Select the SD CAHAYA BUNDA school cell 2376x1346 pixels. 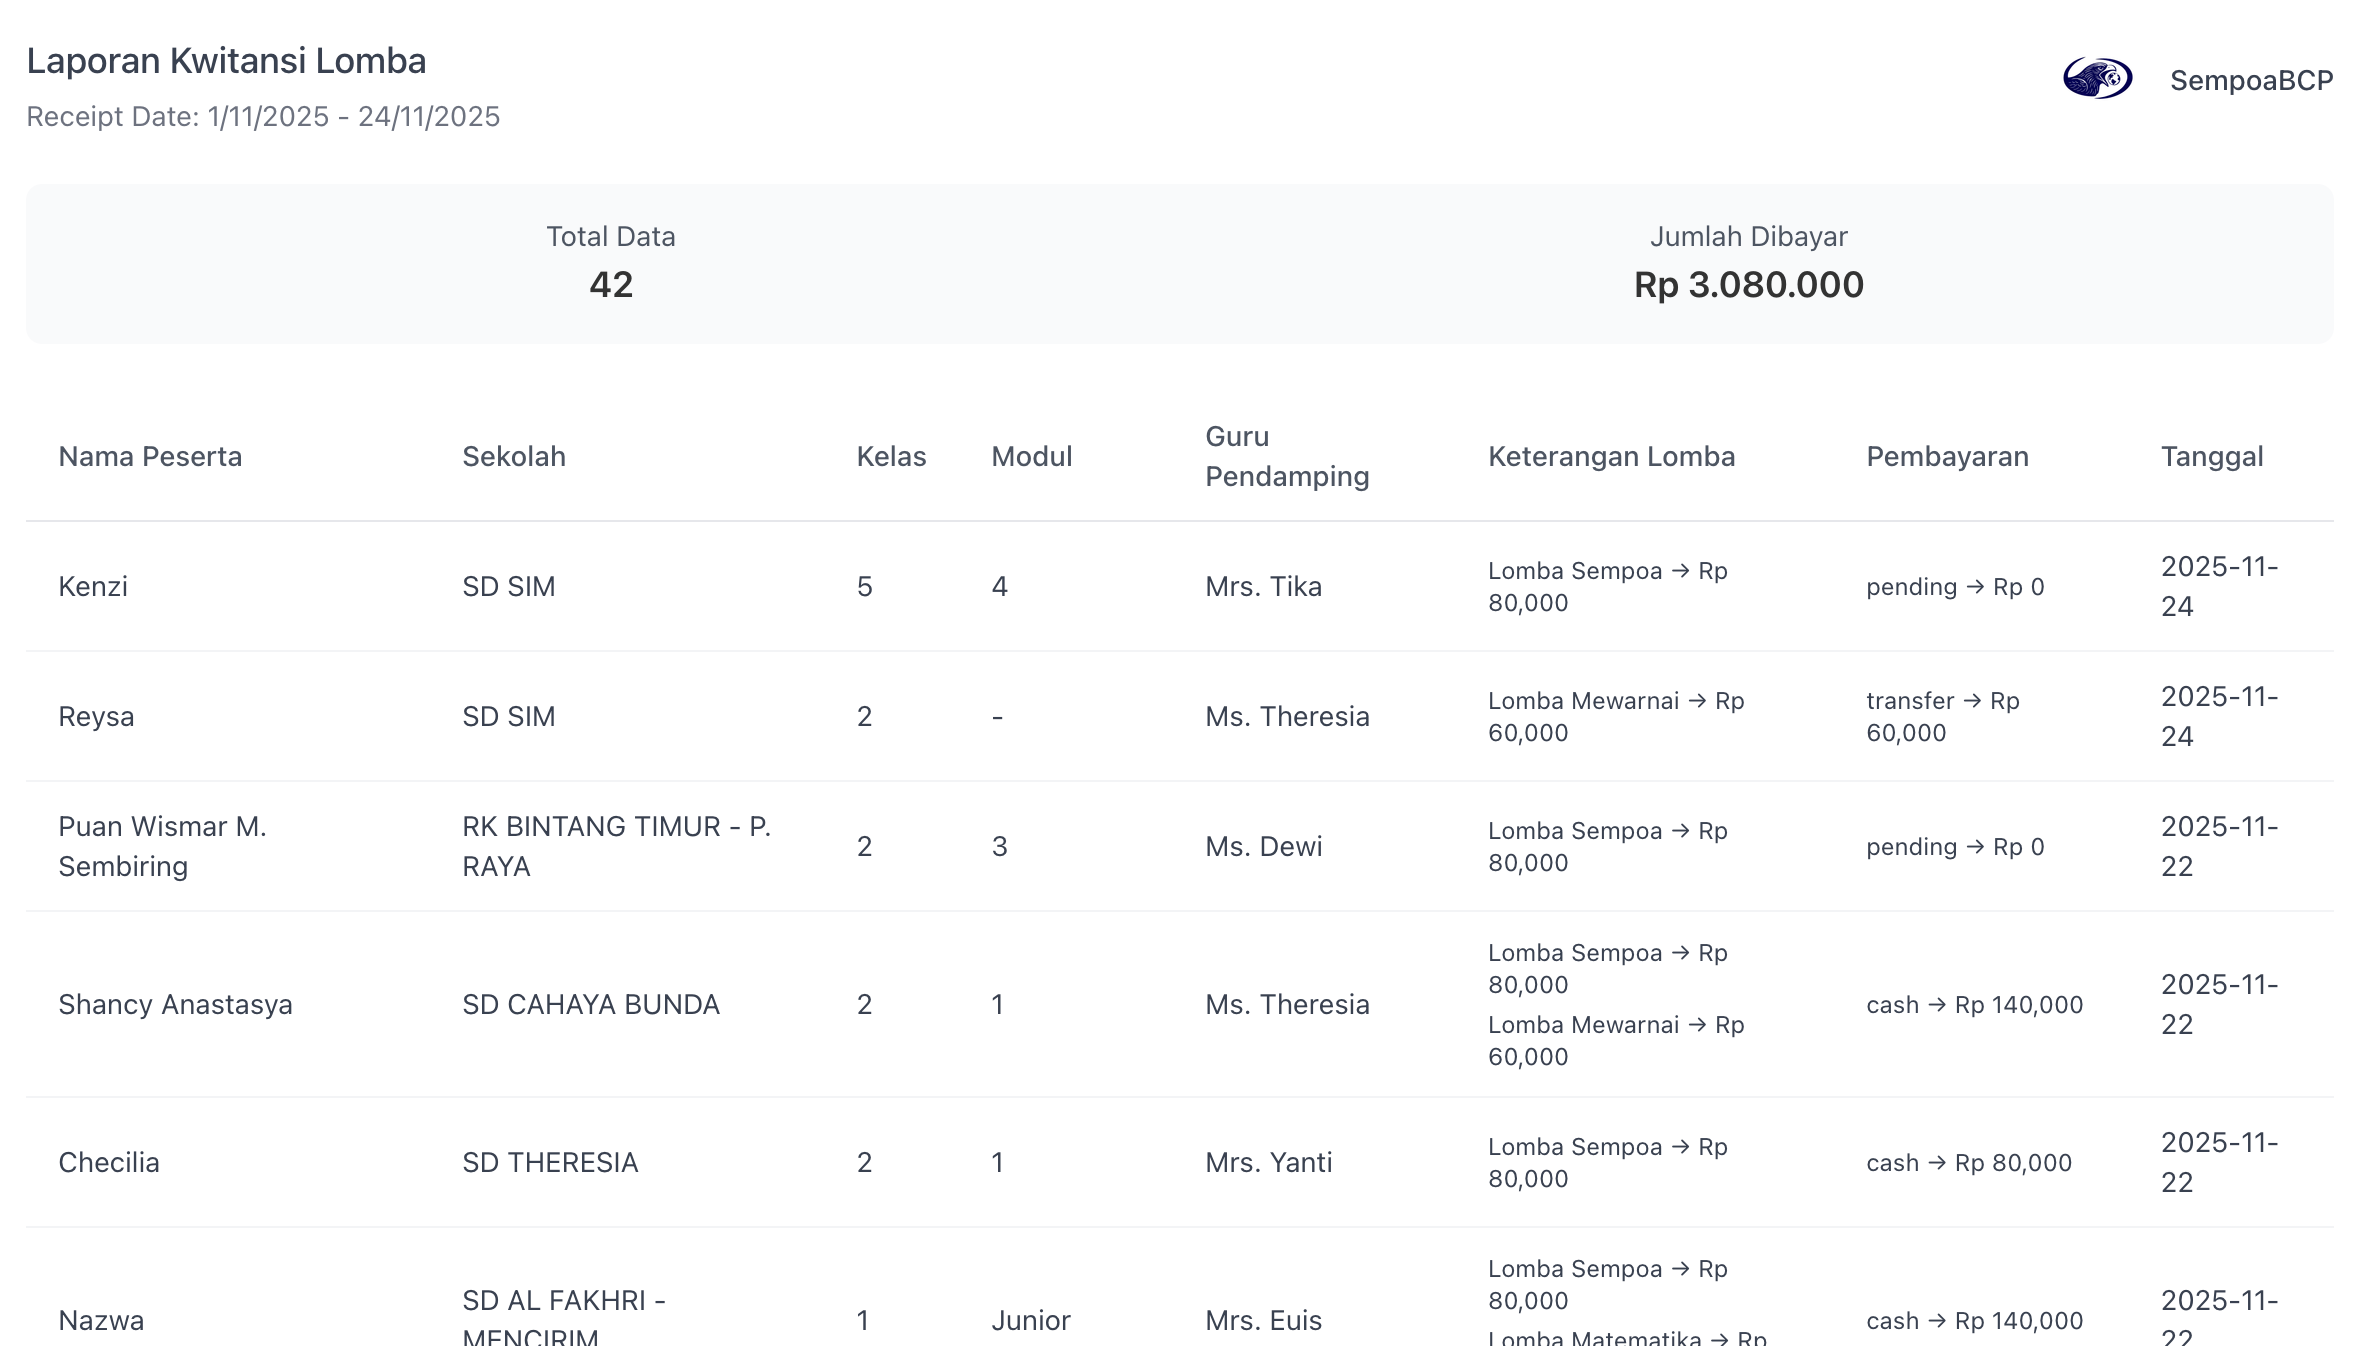591,1004
